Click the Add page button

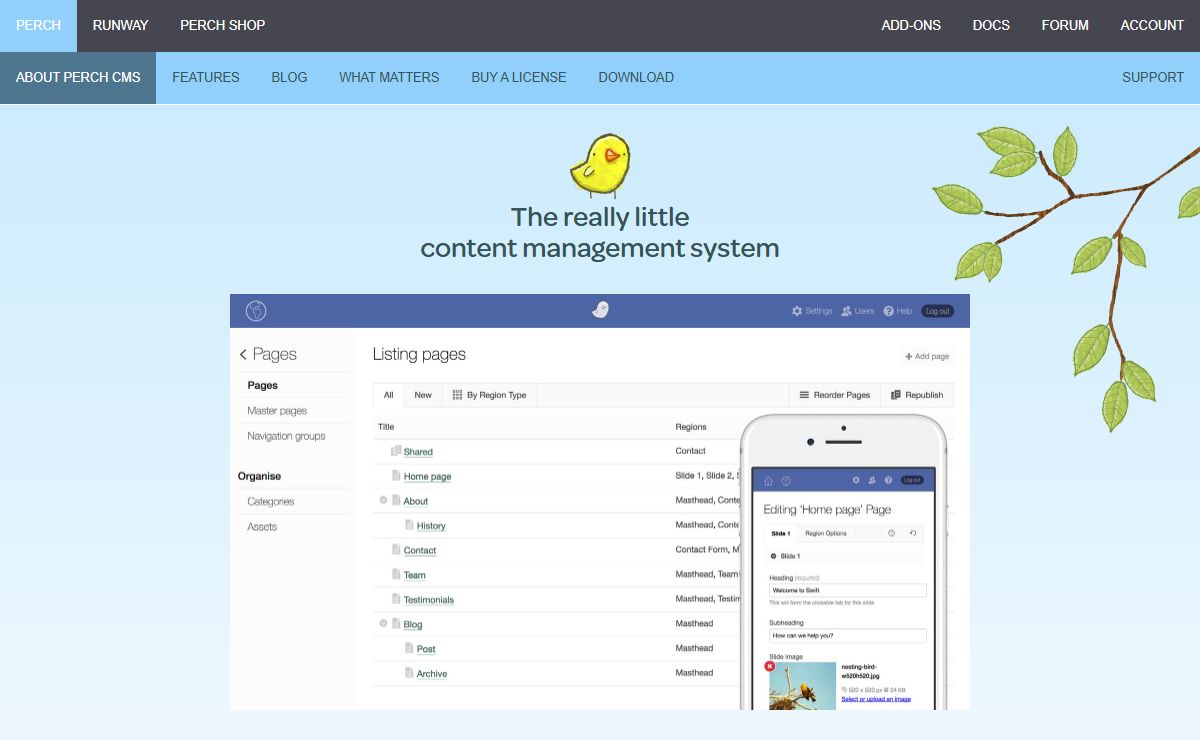[926, 356]
